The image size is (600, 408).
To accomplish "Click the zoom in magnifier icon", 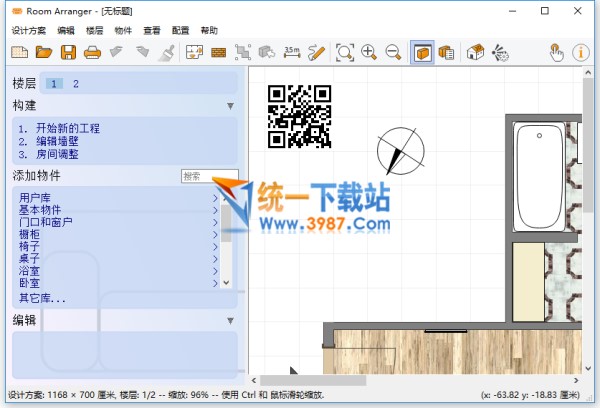I will pos(369,52).
